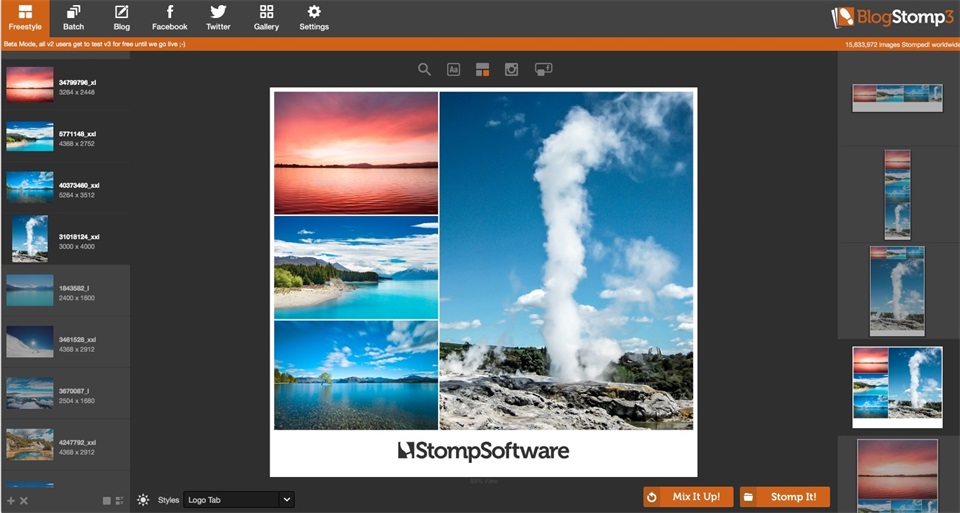Click the 3000 x 4000 dimension text
960x513 pixels.
coord(77,247)
